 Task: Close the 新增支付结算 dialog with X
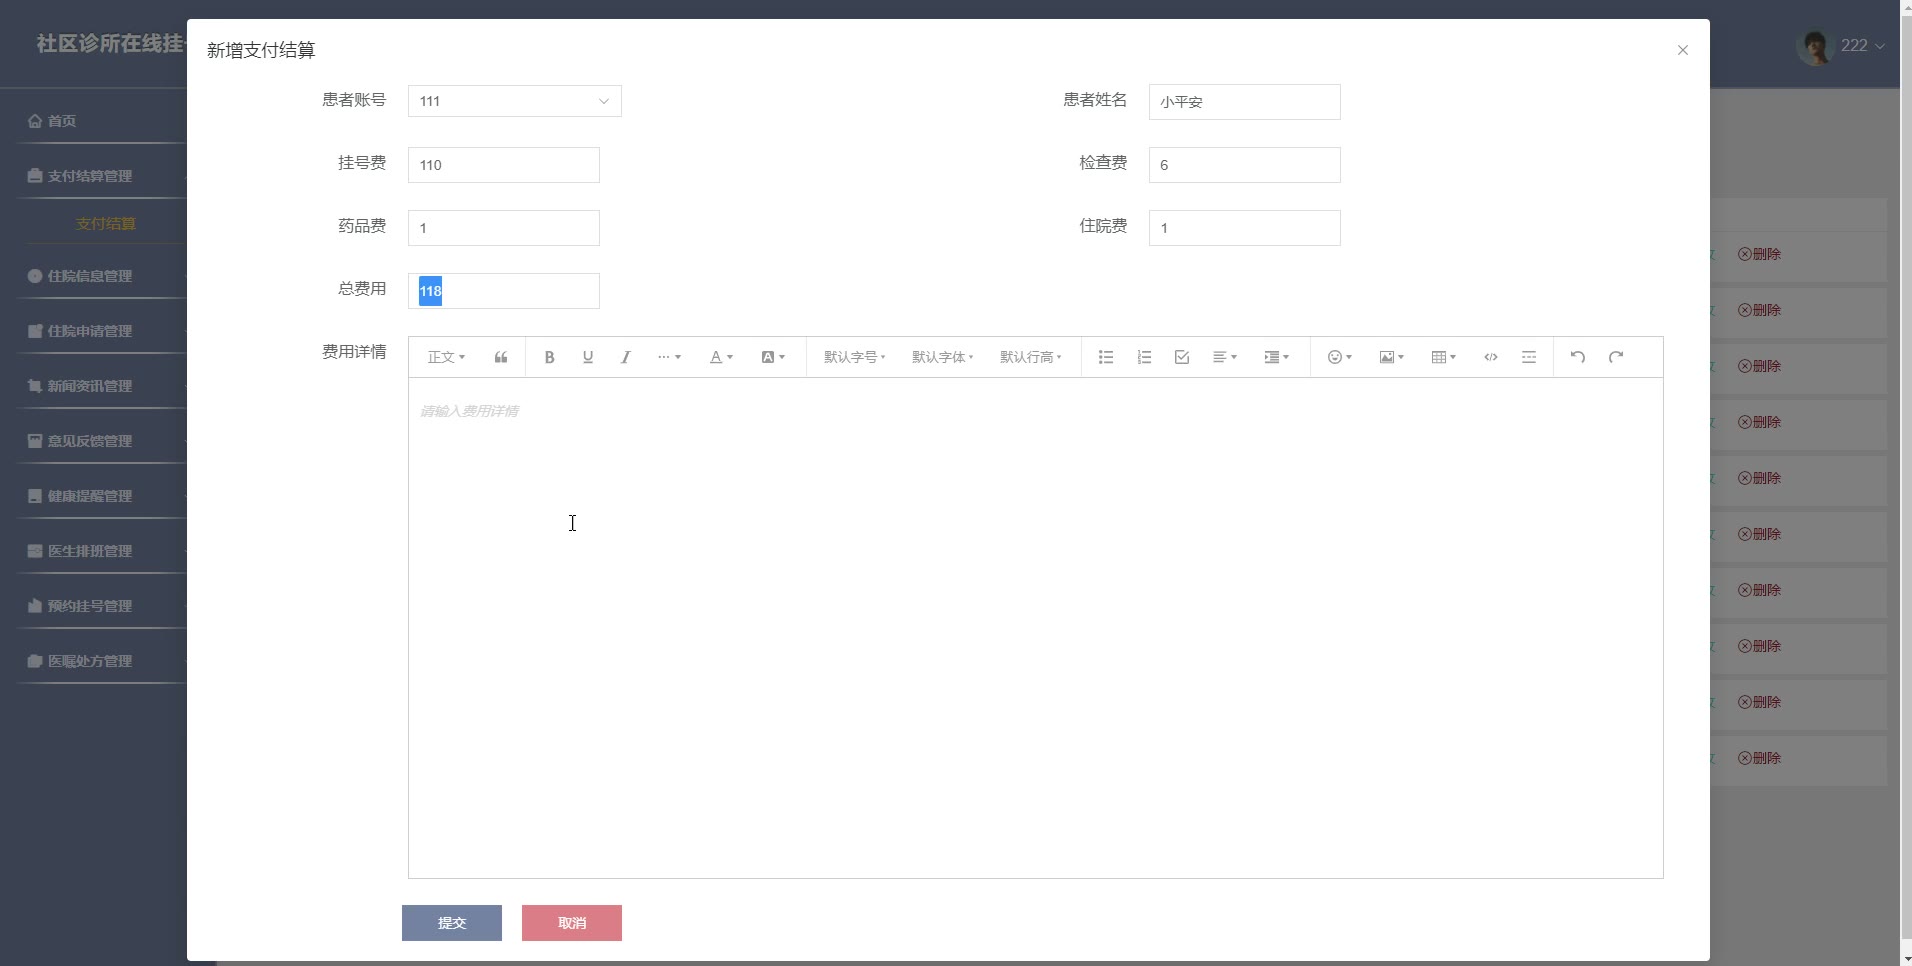click(1683, 50)
